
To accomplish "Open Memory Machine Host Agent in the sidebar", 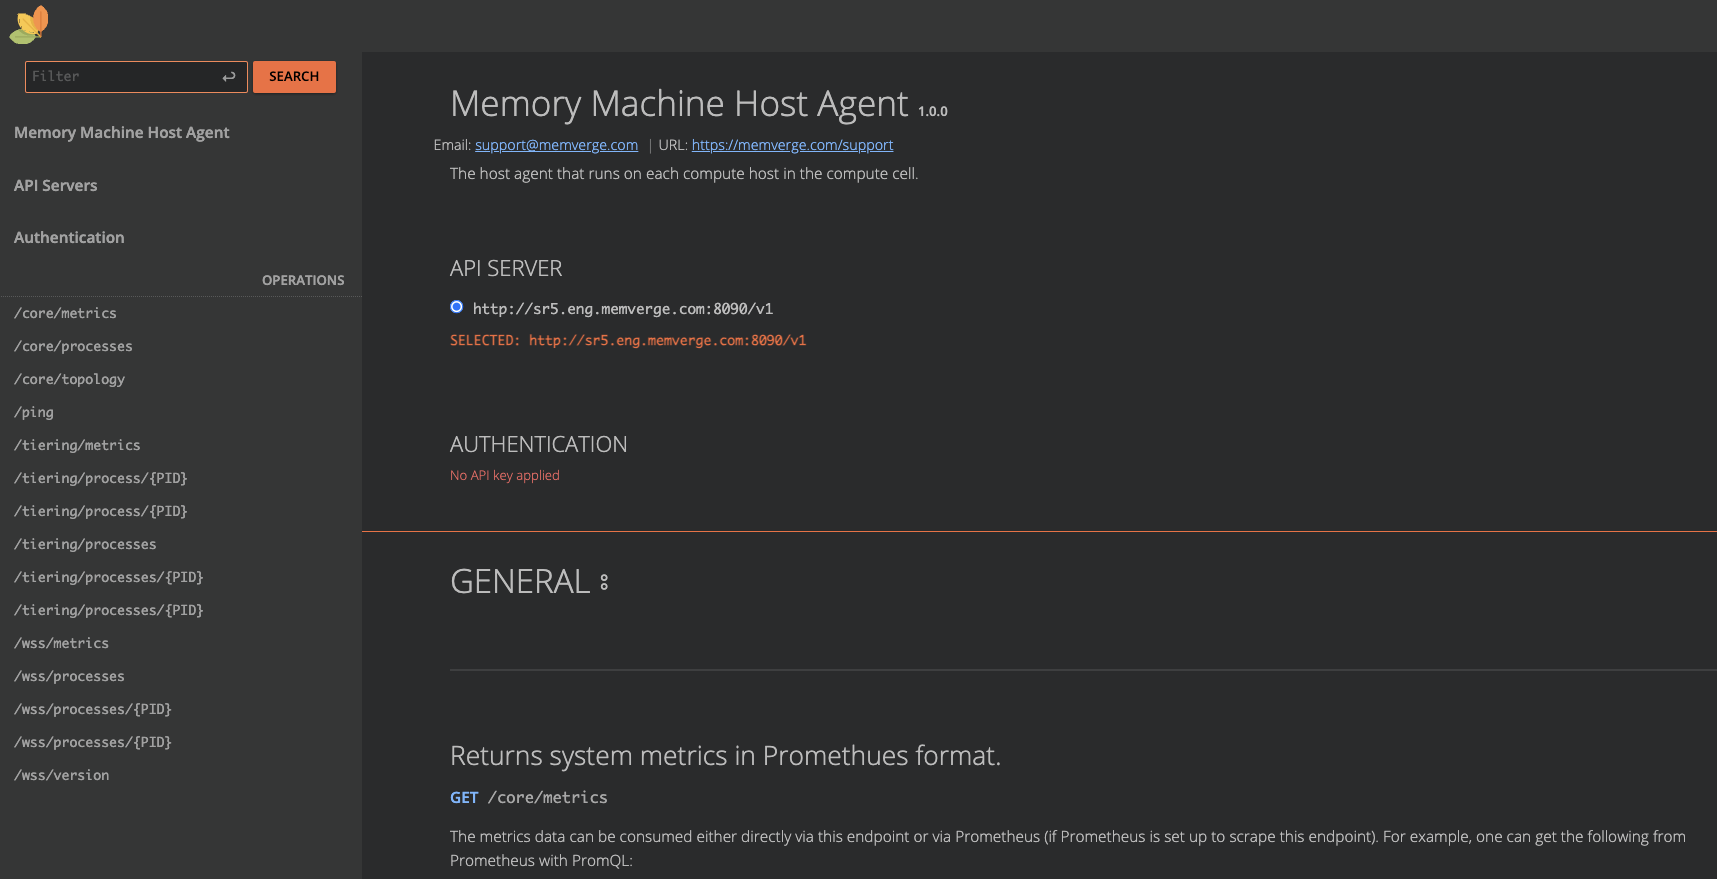I will pyautogui.click(x=121, y=133).
